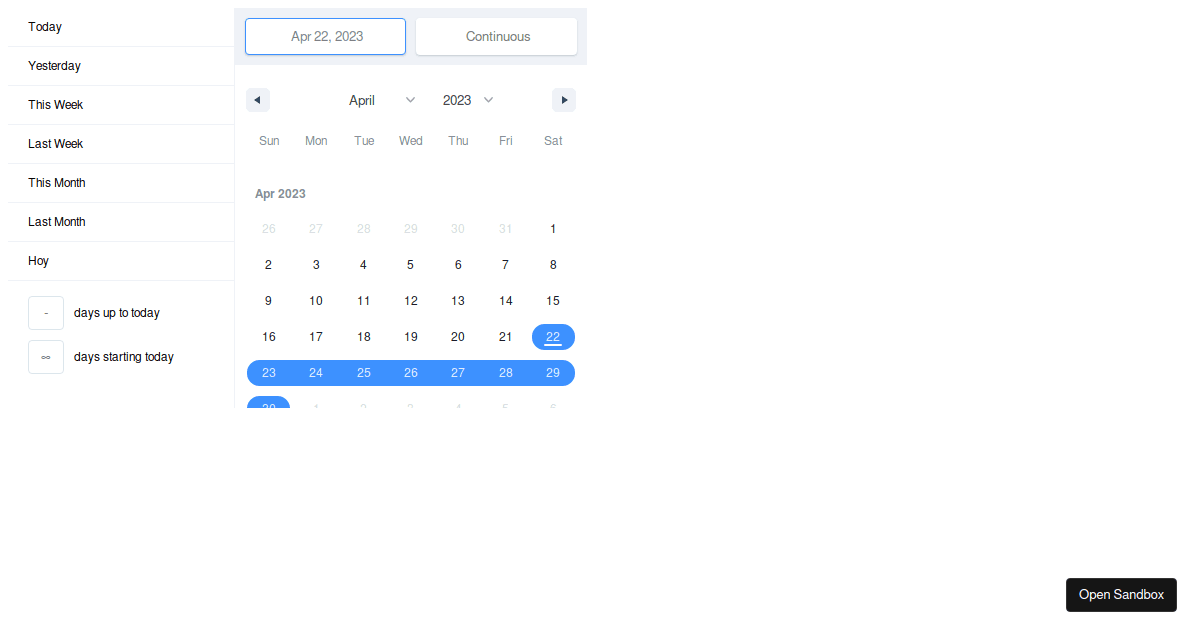Click the Continuous end date field
1200x630 pixels.
497,37
